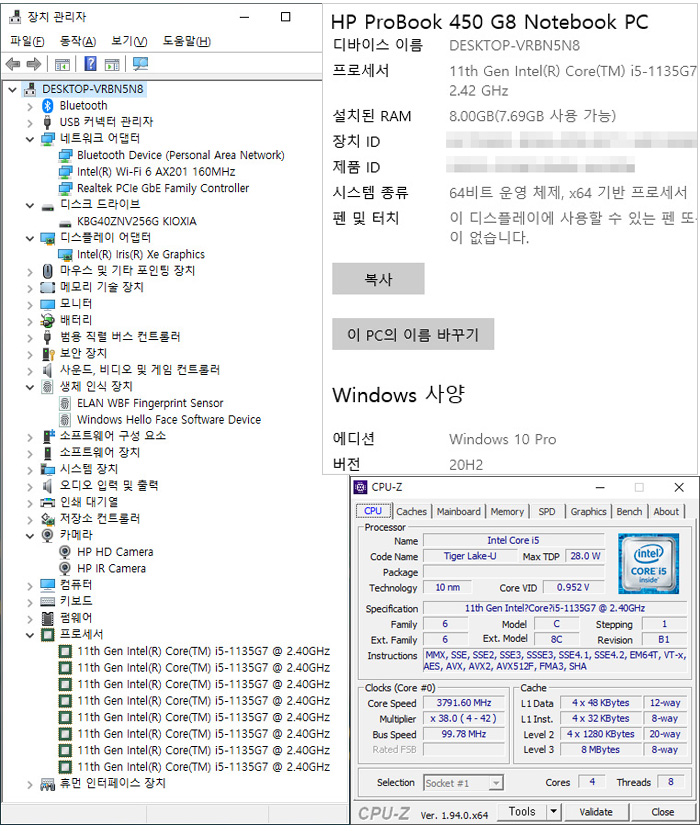Click the Forward arrow in Device Manager toolbar
This screenshot has width=700, height=831.
click(x=34, y=64)
